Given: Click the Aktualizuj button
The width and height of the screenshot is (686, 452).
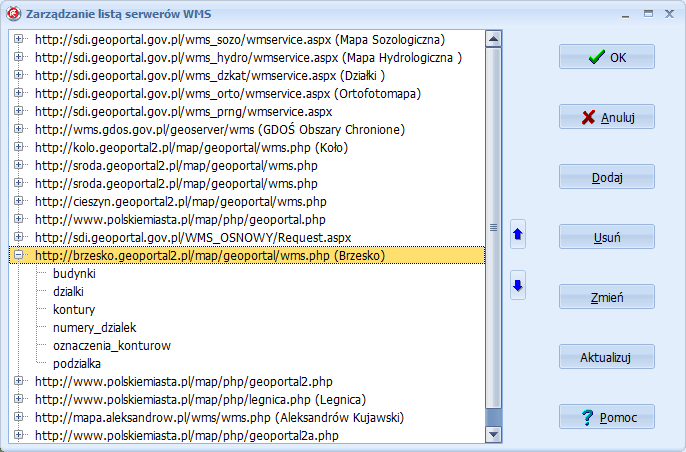Looking at the screenshot, I should pyautogui.click(x=607, y=357).
